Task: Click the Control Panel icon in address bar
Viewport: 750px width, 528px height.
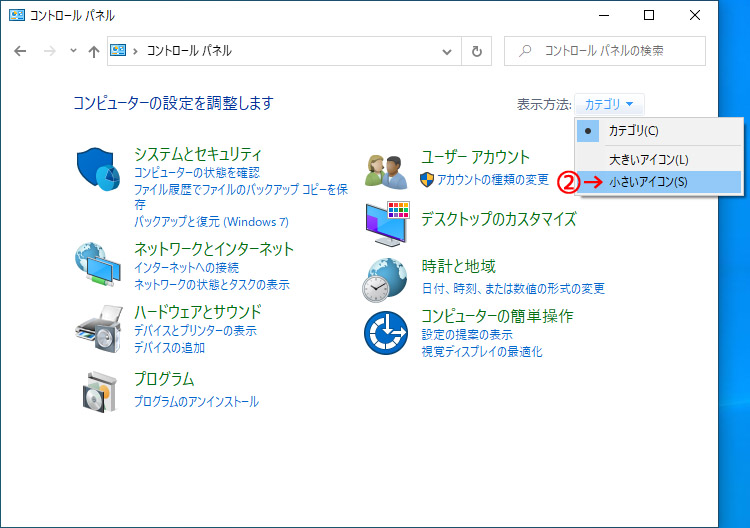Action: [x=118, y=50]
